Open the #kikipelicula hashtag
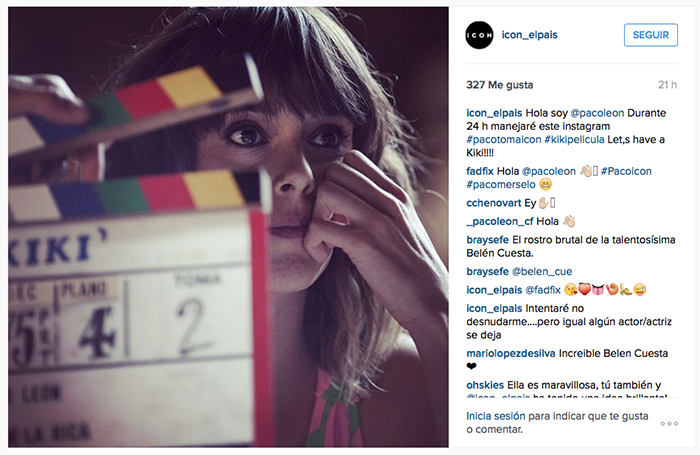The image size is (700, 455). point(574,140)
